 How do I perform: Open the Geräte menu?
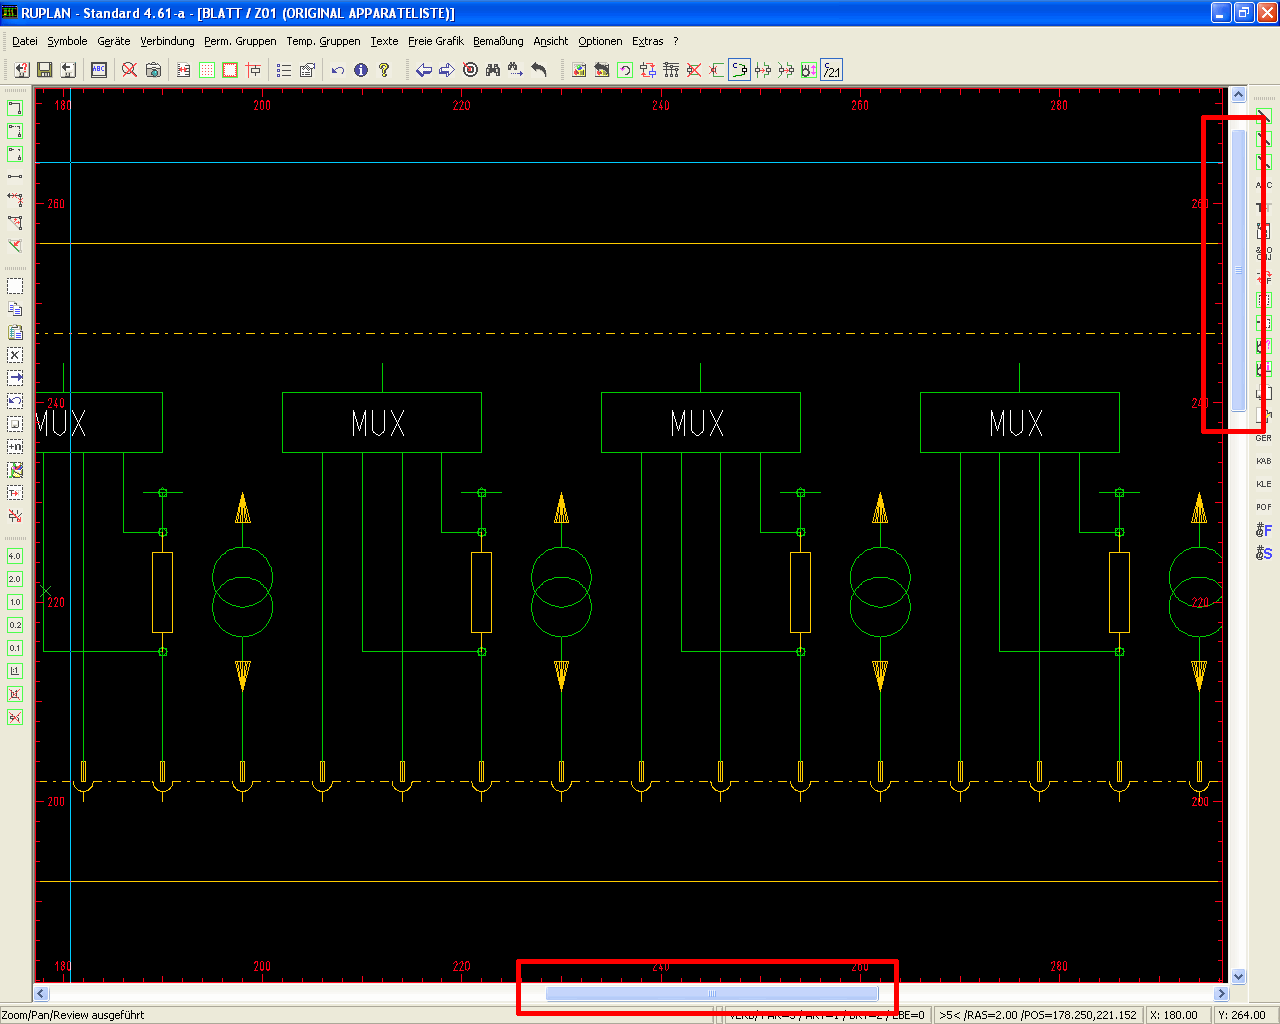pyautogui.click(x=114, y=41)
